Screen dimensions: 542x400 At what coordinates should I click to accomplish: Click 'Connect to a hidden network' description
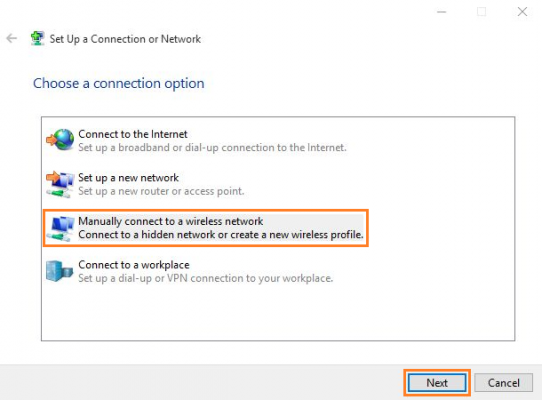[x=221, y=235]
